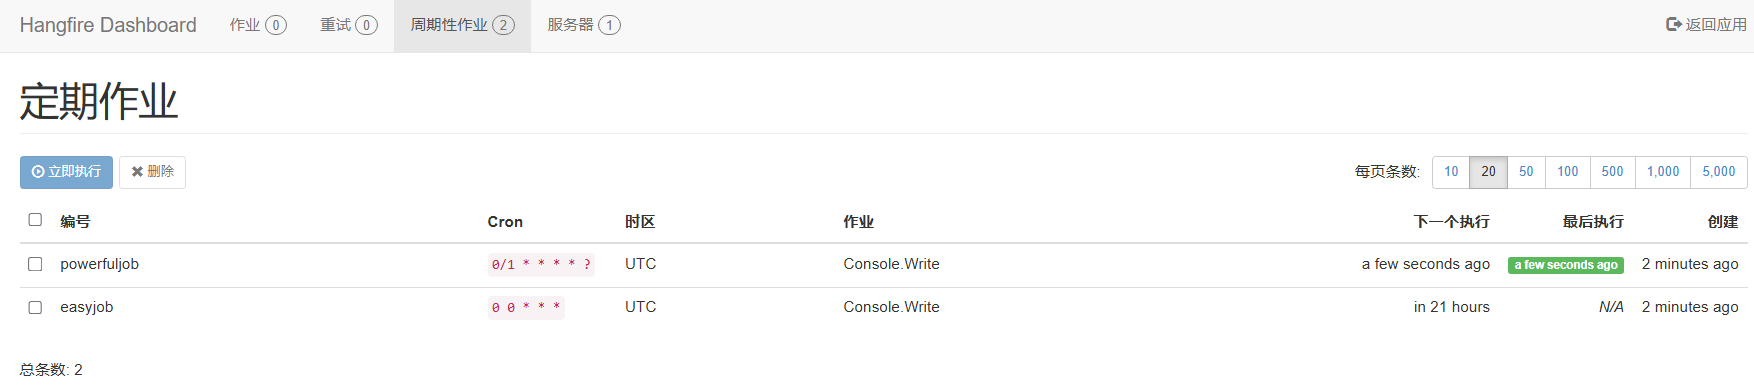1754x390 pixels.
Task: Set items per page to 500
Action: tap(1613, 172)
